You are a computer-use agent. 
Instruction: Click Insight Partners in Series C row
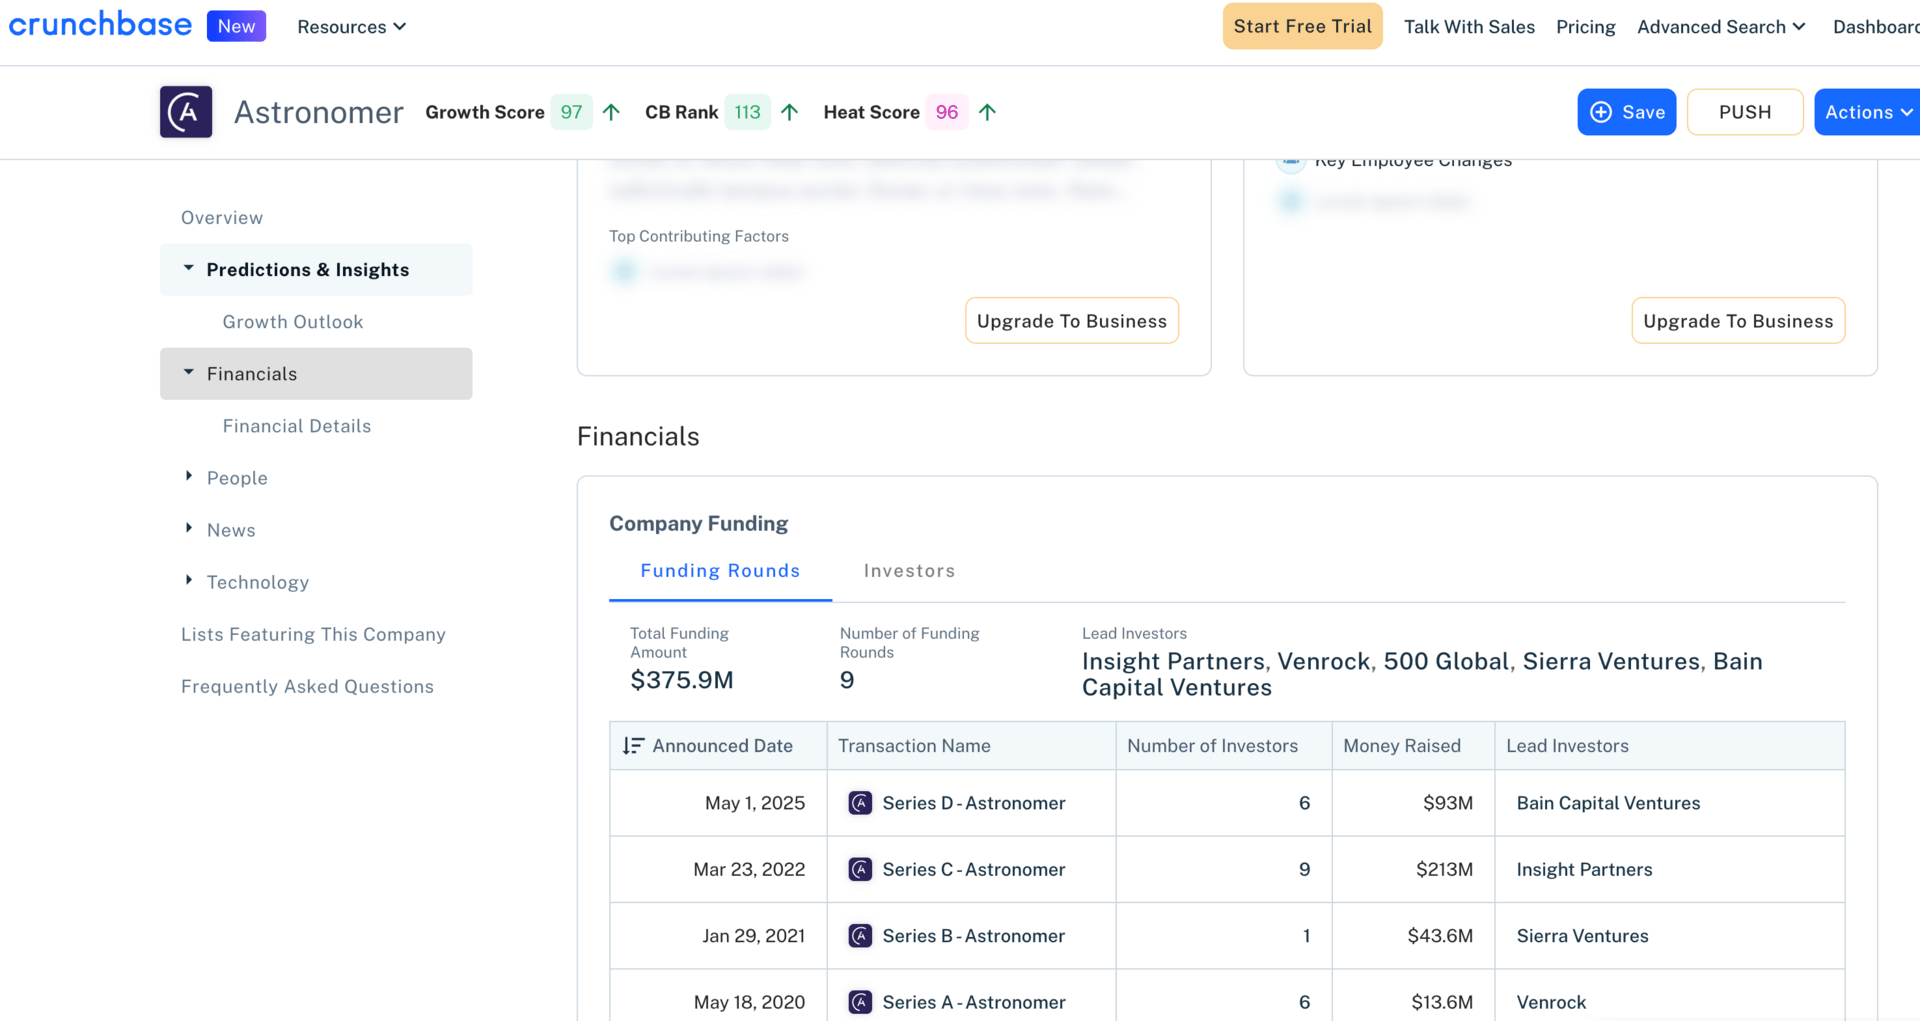click(1584, 870)
